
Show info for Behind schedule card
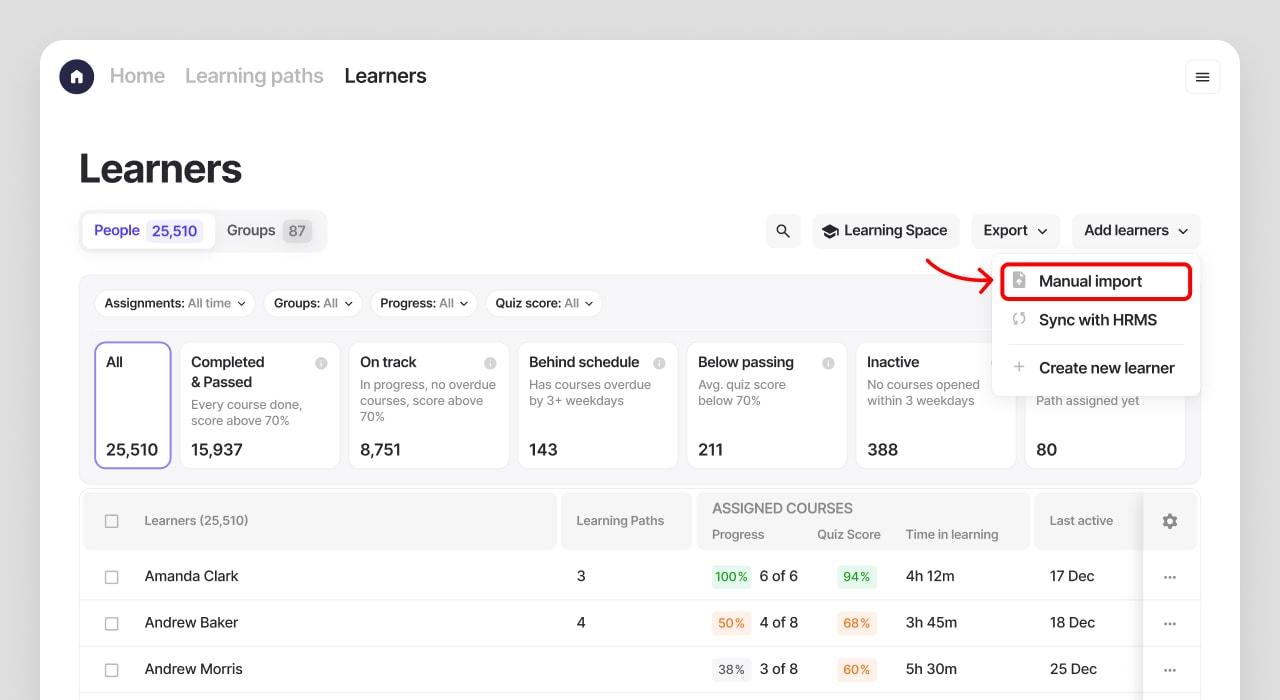[x=659, y=363]
